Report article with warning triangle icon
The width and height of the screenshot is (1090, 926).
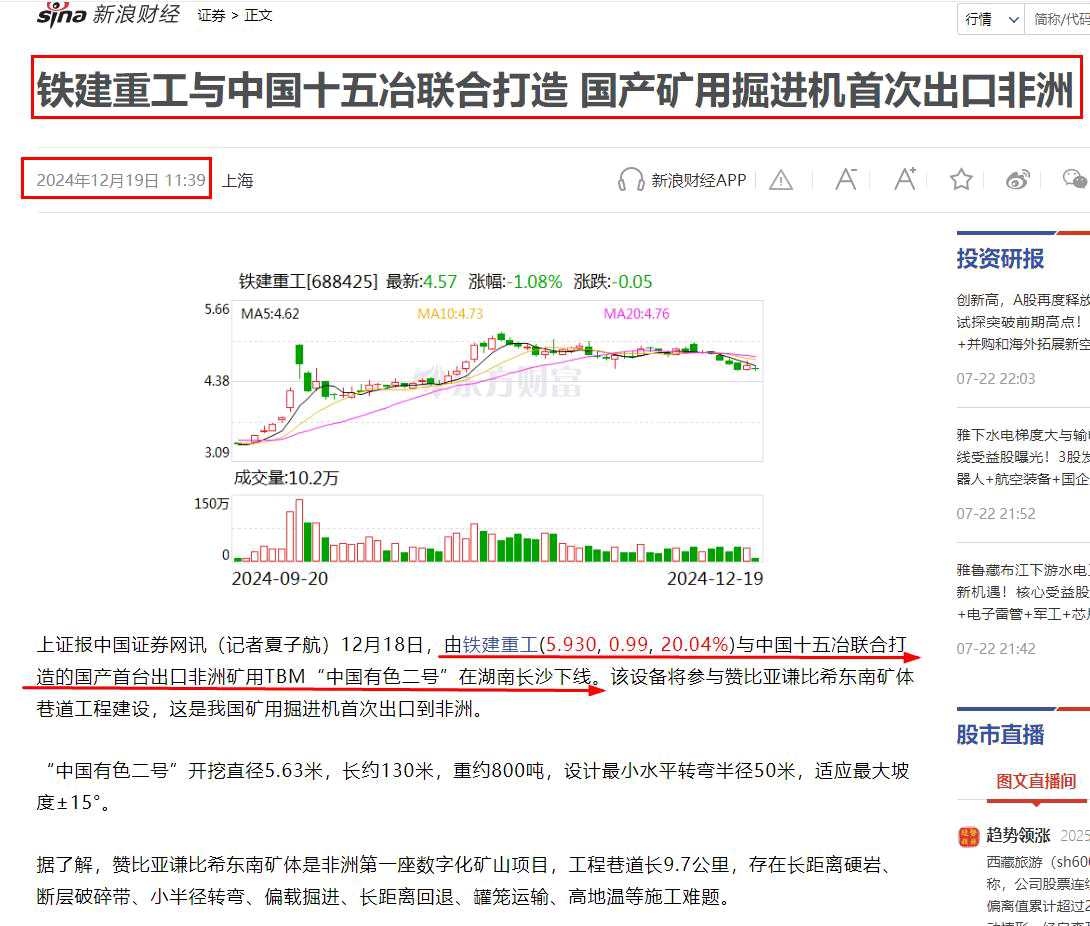781,180
